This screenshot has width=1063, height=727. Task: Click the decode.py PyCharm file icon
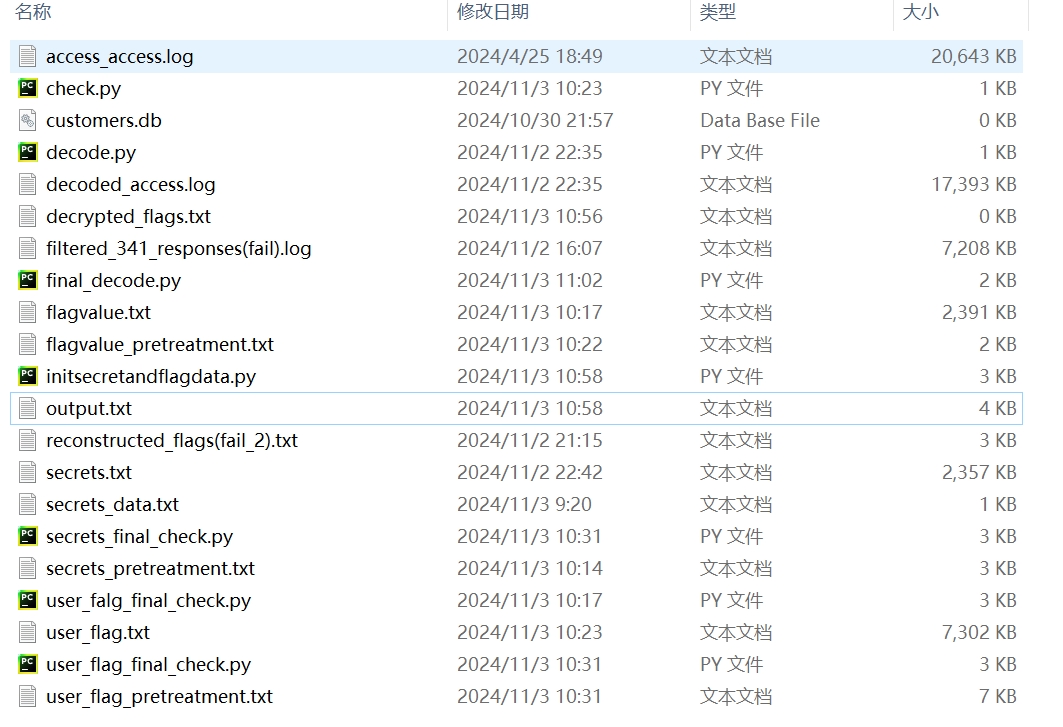(x=27, y=152)
